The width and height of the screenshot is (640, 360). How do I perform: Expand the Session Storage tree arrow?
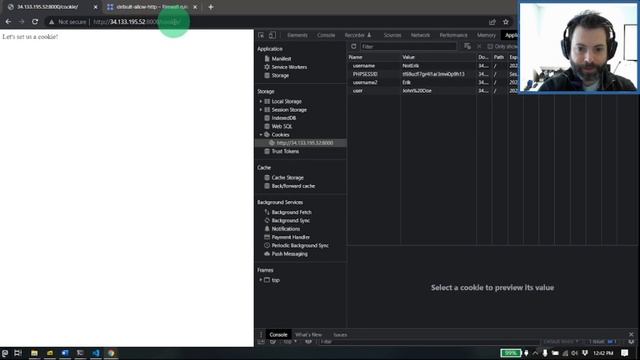coord(260,110)
